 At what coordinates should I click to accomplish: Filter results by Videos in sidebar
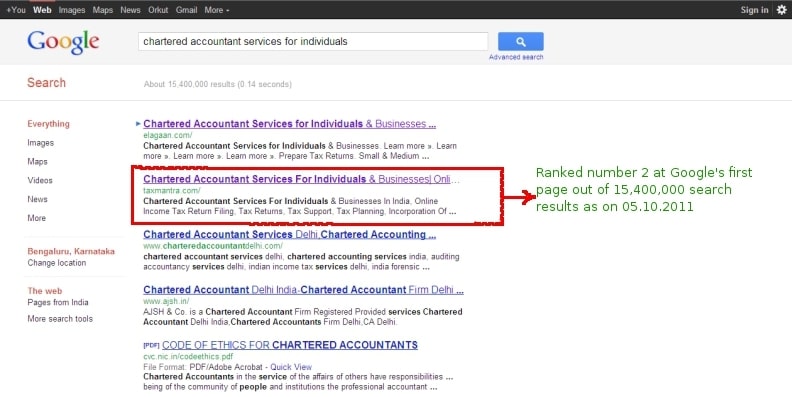click(40, 180)
